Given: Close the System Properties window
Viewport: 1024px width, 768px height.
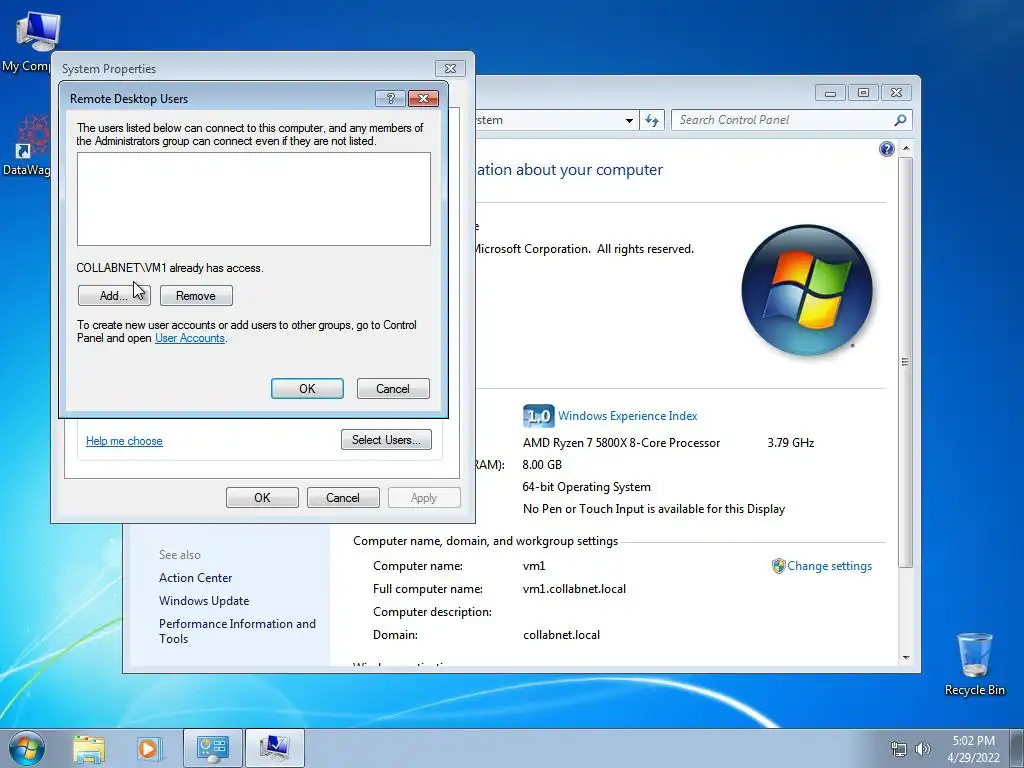Looking at the screenshot, I should [x=450, y=69].
